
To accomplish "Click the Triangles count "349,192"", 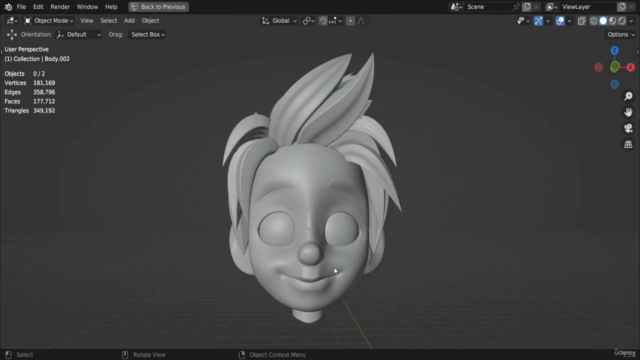I will tap(44, 111).
